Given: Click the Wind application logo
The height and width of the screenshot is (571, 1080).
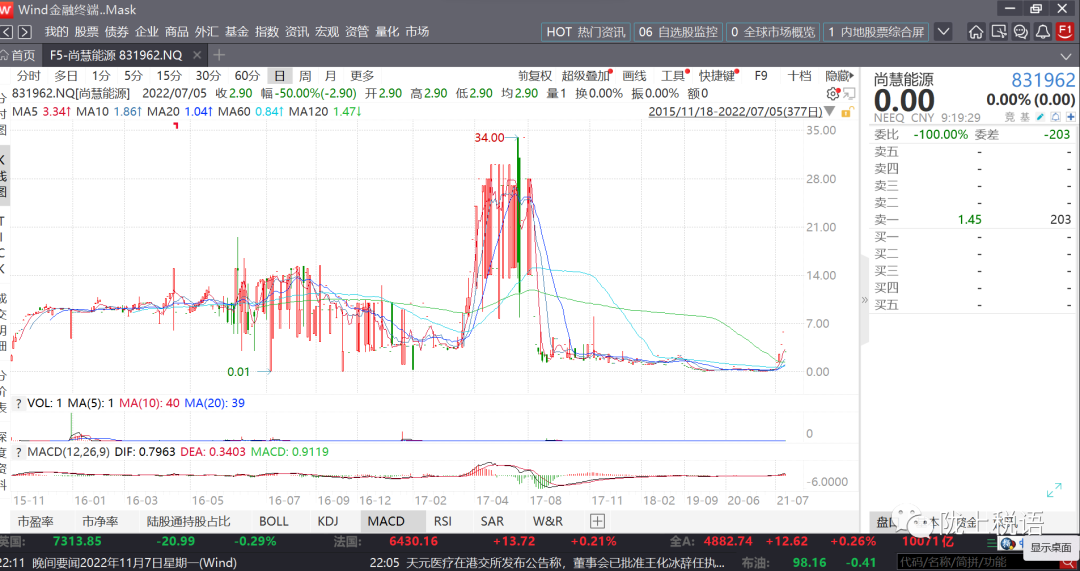Looking at the screenshot, I should (x=6, y=10).
